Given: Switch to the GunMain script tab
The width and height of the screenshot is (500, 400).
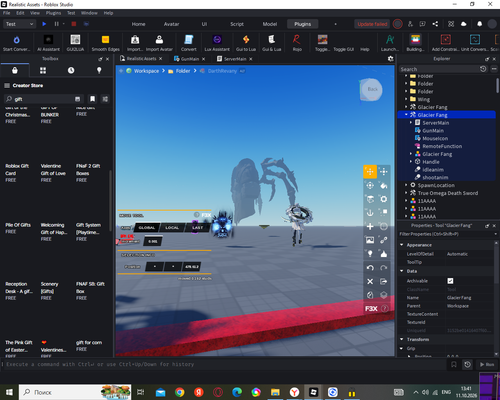Looking at the screenshot, I should click(190, 59).
